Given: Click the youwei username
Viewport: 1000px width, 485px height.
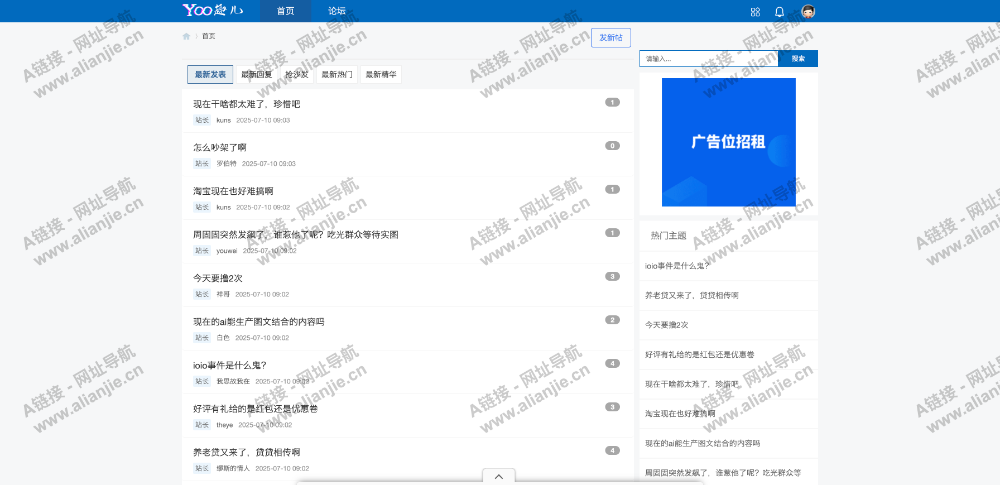Looking at the screenshot, I should pos(226,251).
